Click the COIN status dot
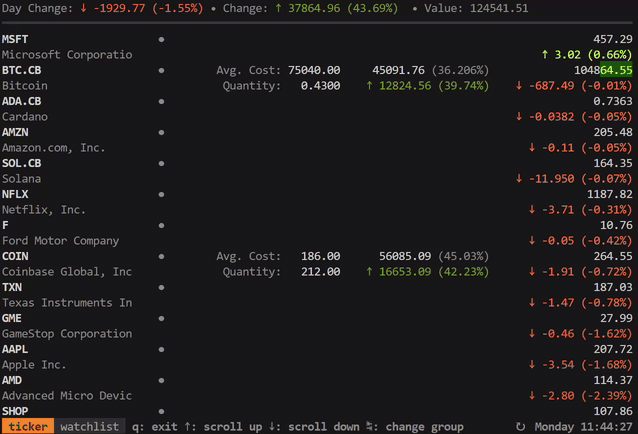The height and width of the screenshot is (434, 638). [x=162, y=256]
